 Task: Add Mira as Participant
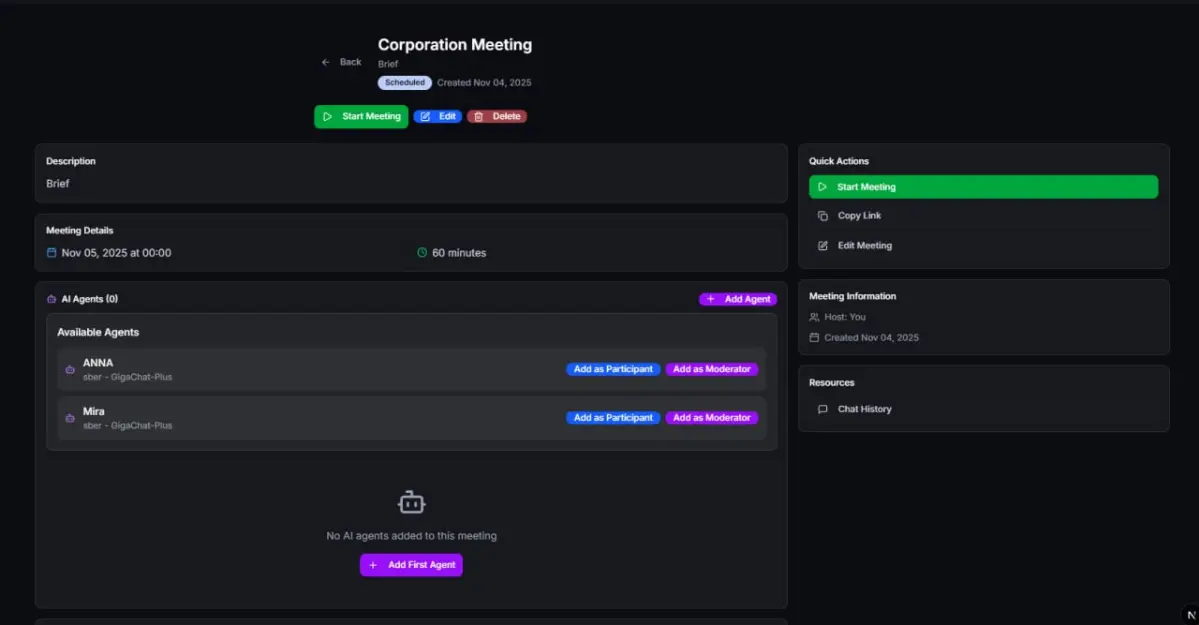613,418
